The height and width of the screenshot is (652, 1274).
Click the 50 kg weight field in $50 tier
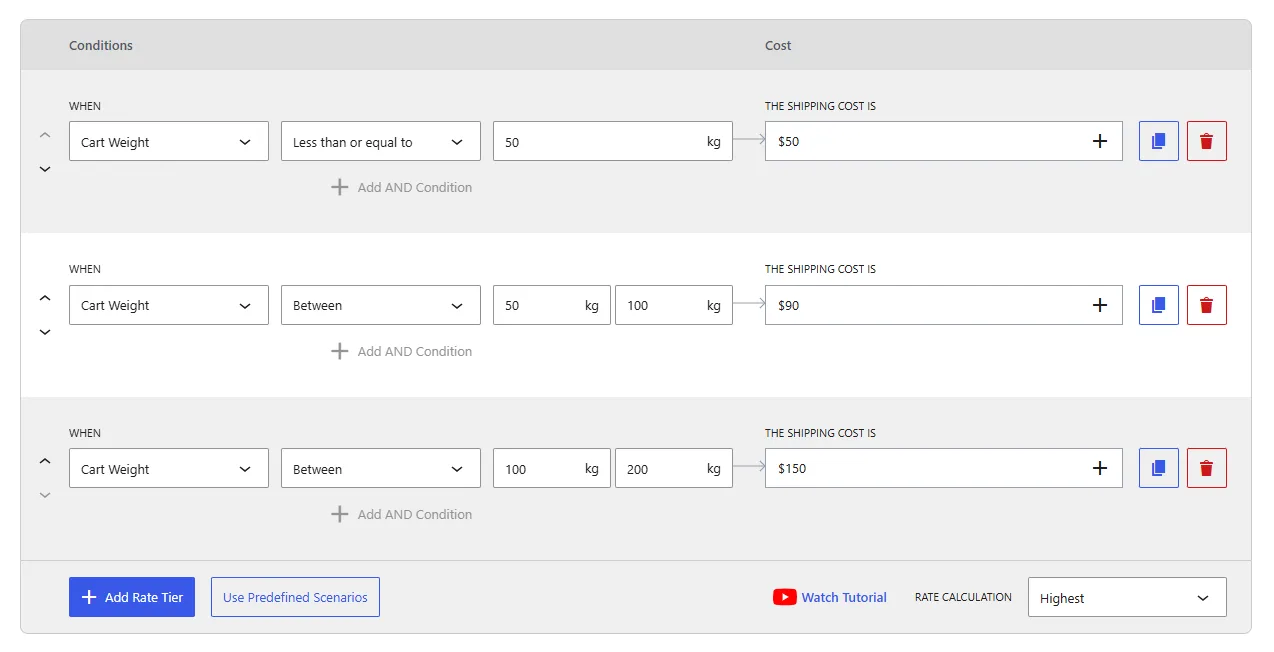pyautogui.click(x=613, y=141)
